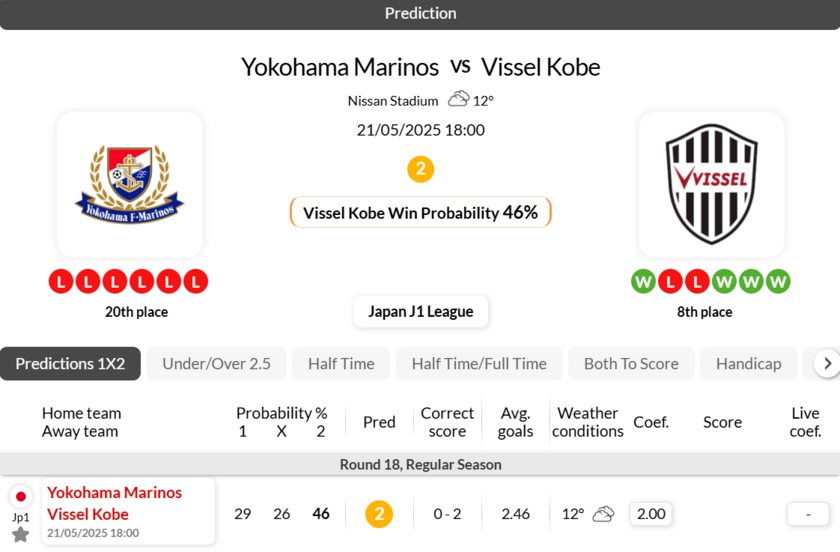Click the orange prediction 2 badge in header
This screenshot has width=840, height=552.
(x=420, y=170)
